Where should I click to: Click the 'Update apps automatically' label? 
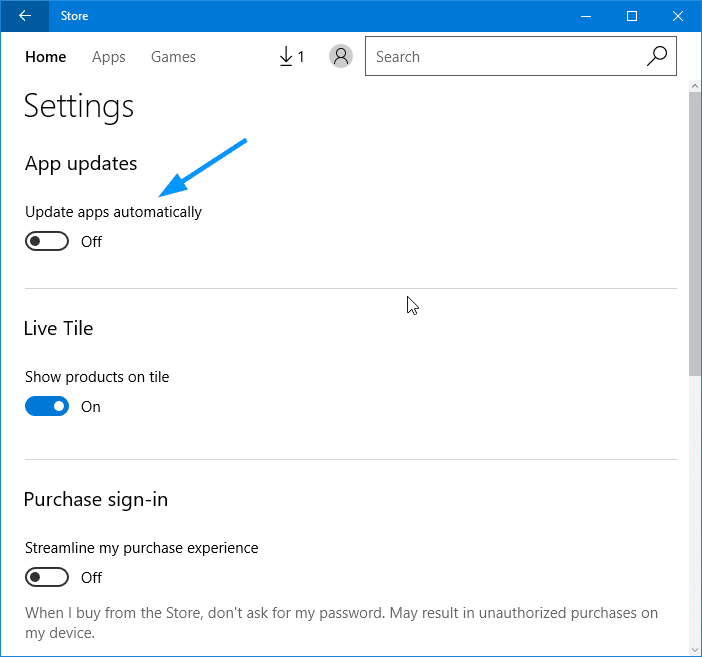(113, 212)
